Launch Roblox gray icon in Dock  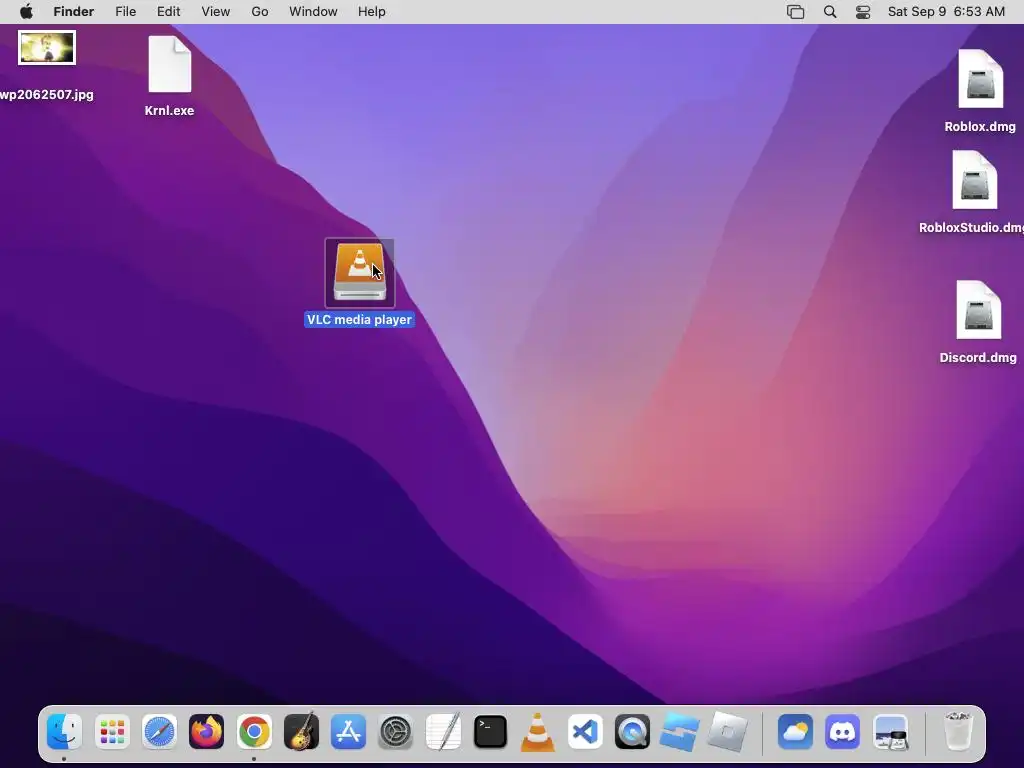(x=727, y=731)
